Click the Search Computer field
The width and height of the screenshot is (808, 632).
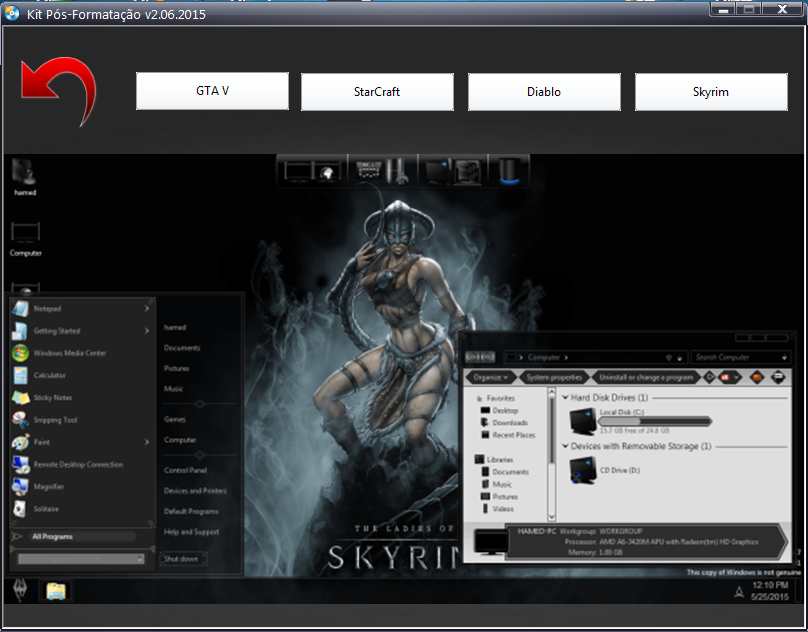(738, 357)
